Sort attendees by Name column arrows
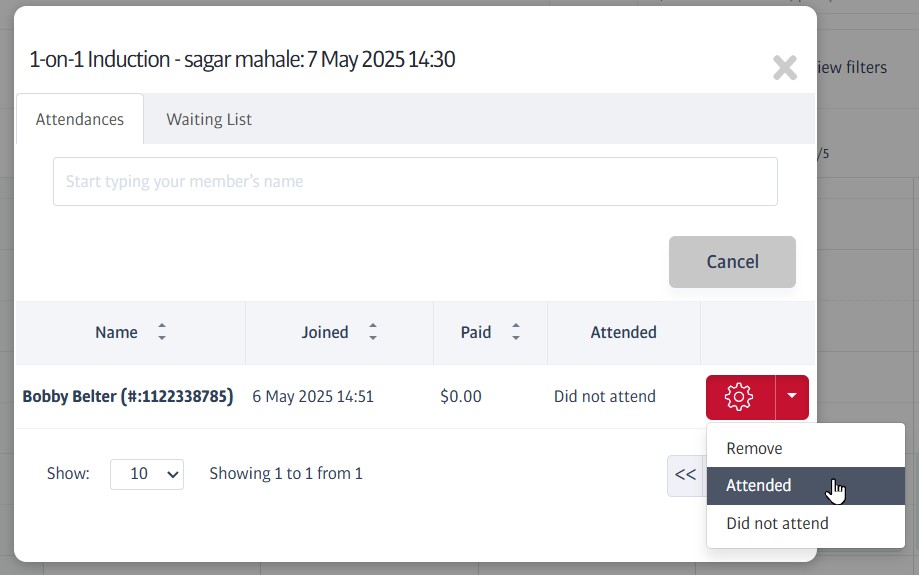The height and width of the screenshot is (575, 919). (162, 332)
